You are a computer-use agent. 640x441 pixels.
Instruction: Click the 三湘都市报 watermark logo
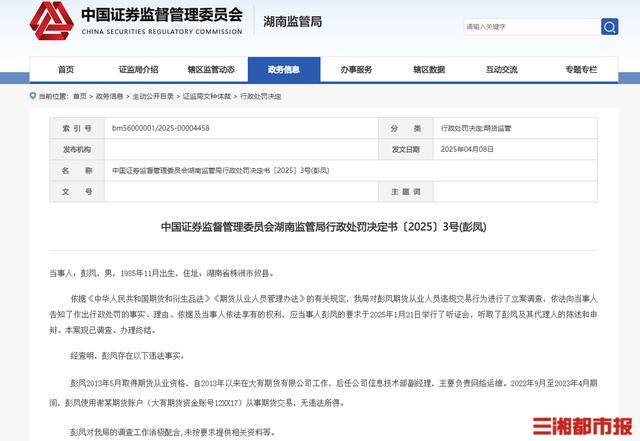(x=580, y=424)
